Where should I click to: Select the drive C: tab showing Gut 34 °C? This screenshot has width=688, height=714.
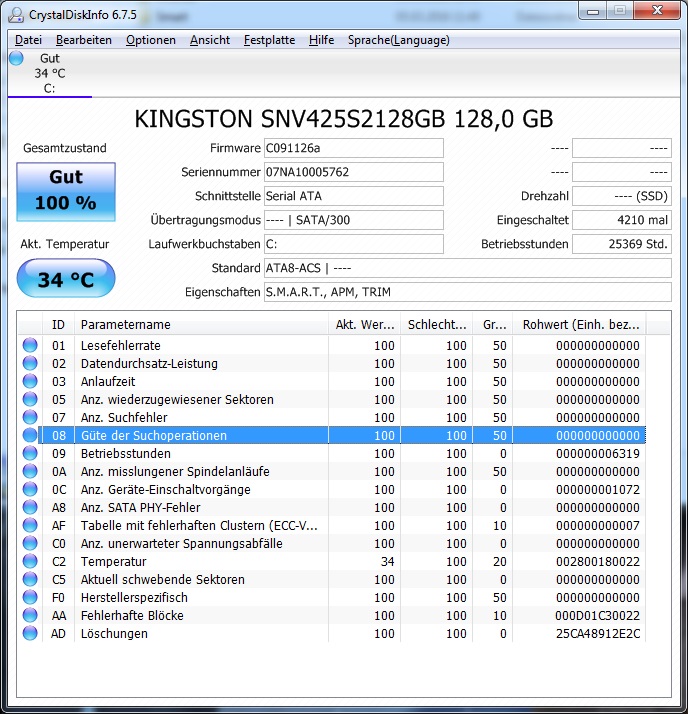(x=50, y=73)
